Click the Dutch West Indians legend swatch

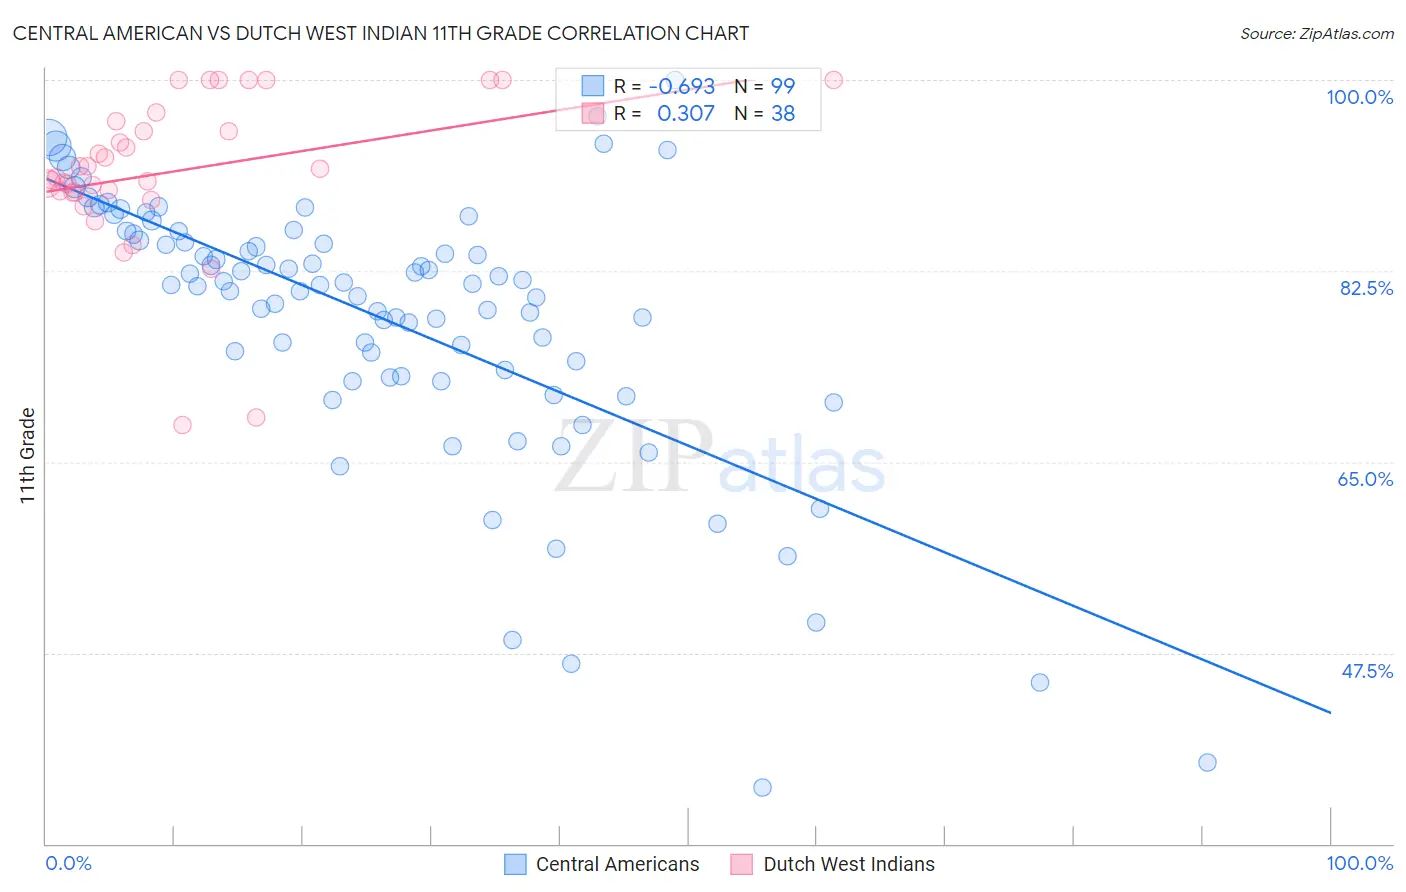tap(741, 864)
